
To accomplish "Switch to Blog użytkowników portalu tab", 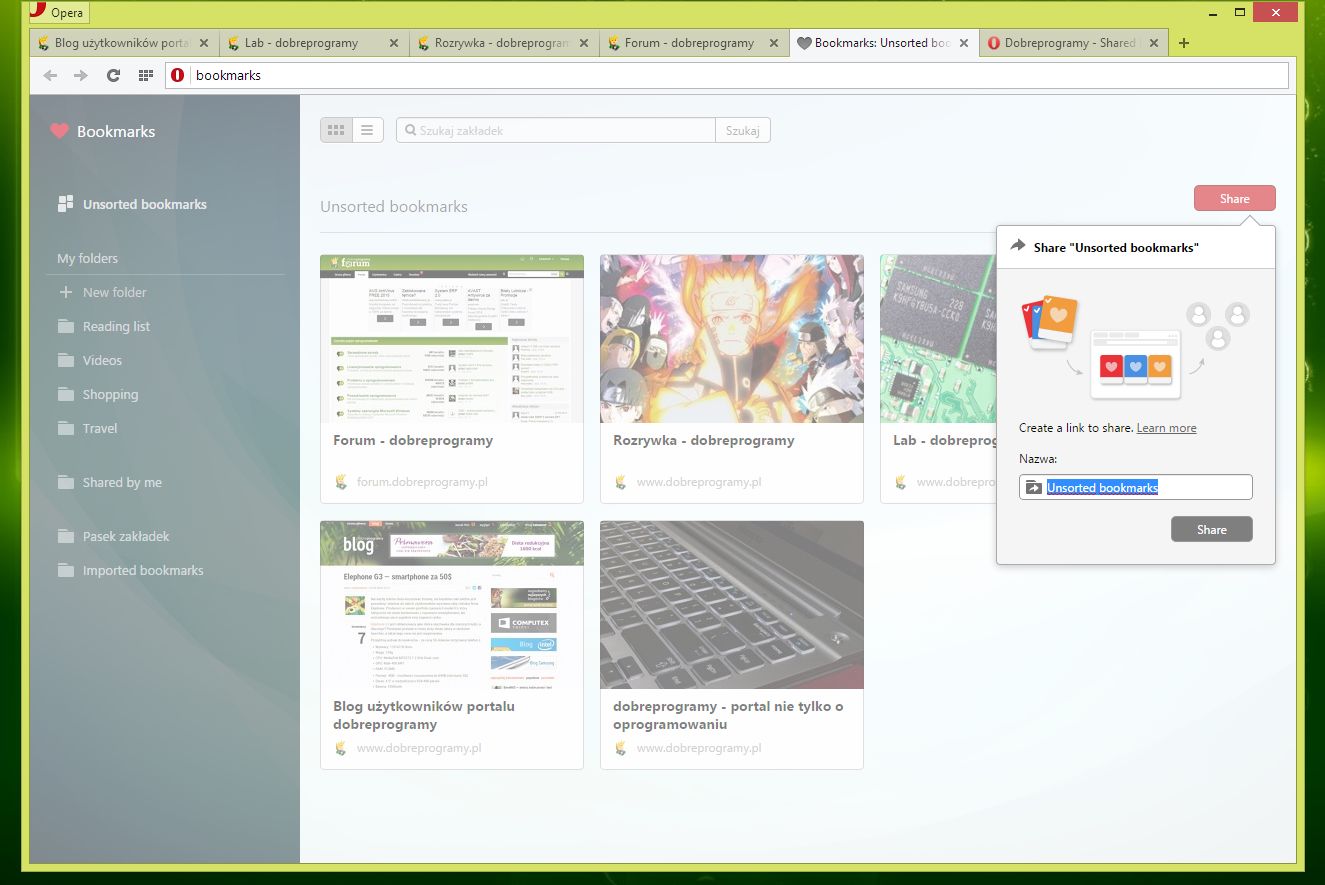I will coord(125,43).
